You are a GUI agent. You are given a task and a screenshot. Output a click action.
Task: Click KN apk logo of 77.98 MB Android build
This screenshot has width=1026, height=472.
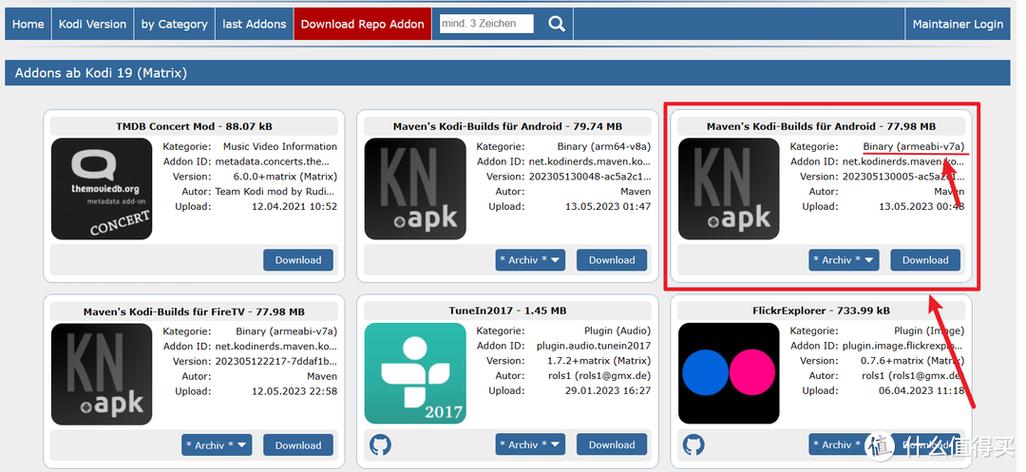[728, 189]
